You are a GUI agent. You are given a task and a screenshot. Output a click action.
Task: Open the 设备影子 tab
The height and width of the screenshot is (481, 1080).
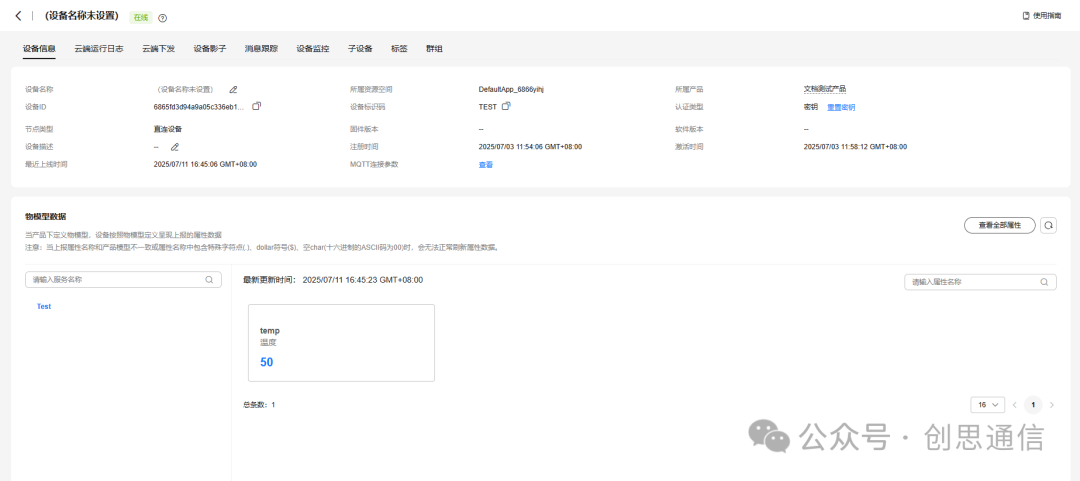[x=210, y=49]
